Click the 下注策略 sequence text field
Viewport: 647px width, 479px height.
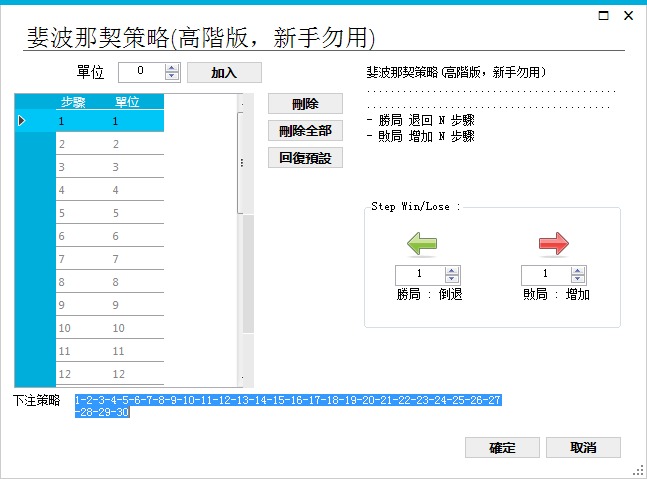pyautogui.click(x=290, y=406)
